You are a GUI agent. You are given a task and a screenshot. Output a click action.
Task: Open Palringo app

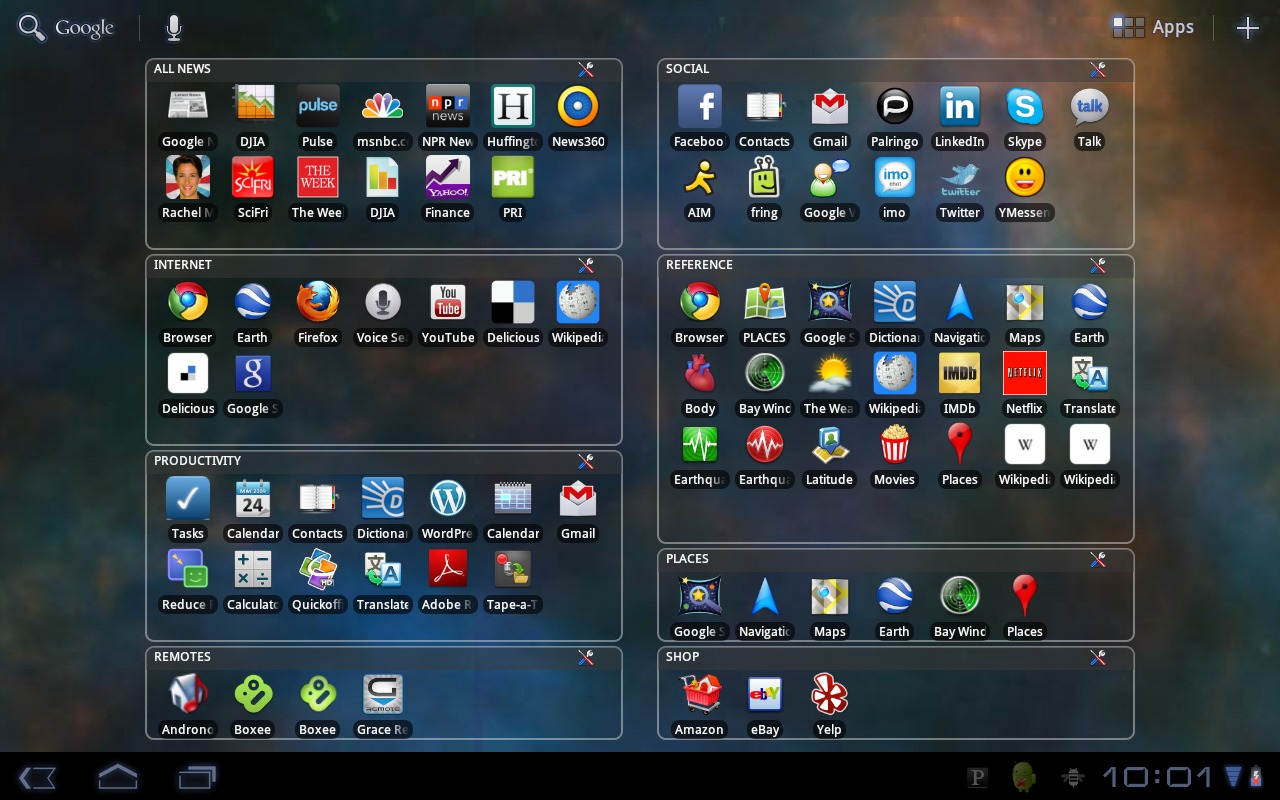pos(894,106)
